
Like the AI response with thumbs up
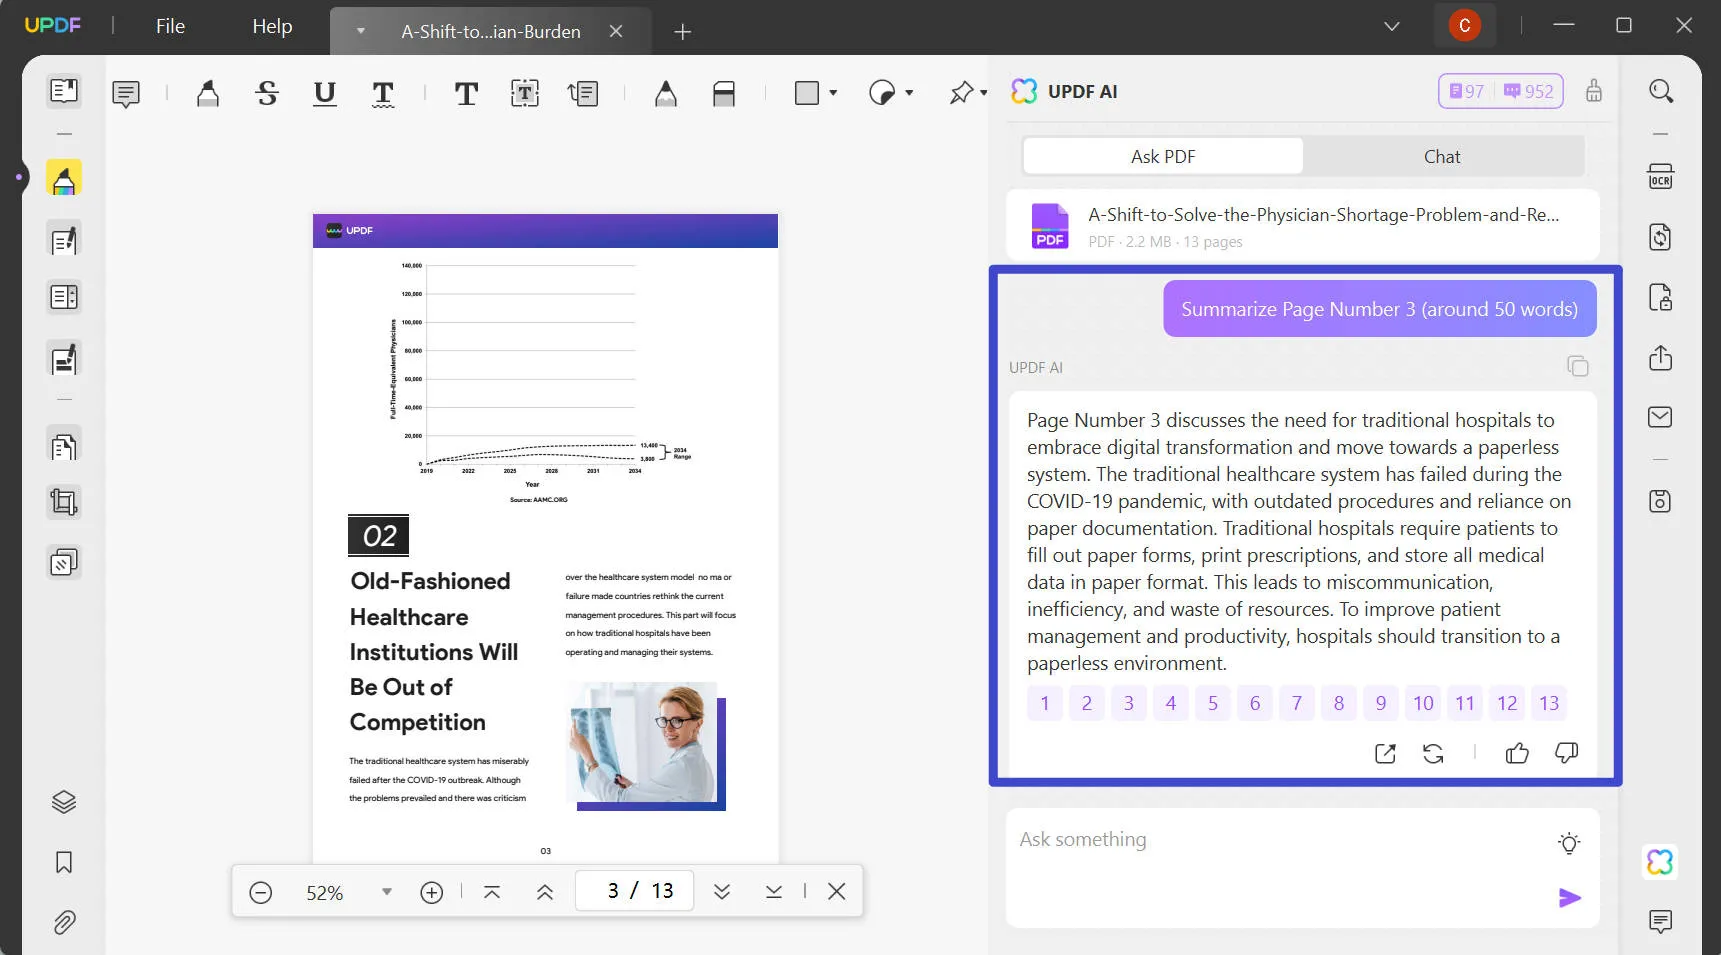(x=1517, y=753)
